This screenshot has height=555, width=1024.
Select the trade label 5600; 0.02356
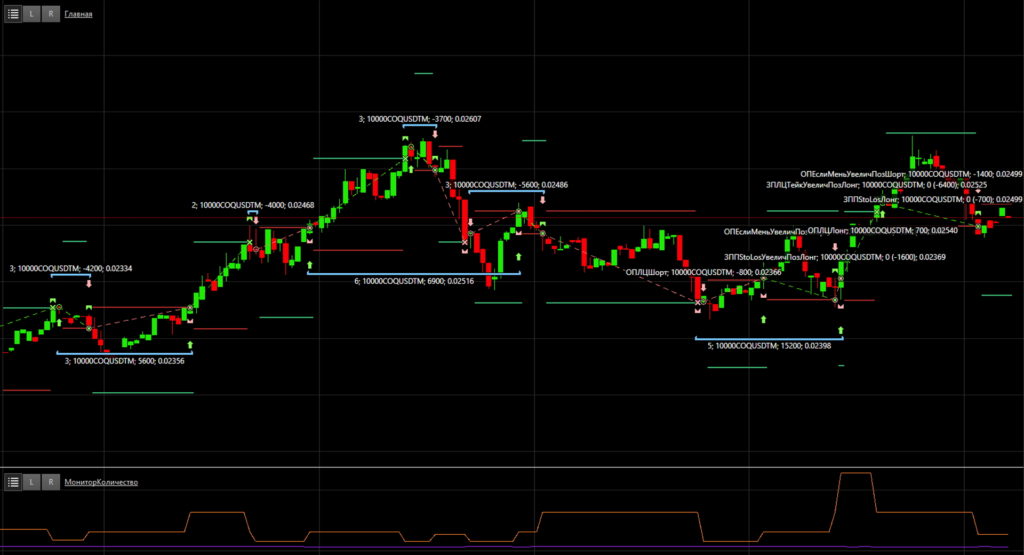pos(124,360)
